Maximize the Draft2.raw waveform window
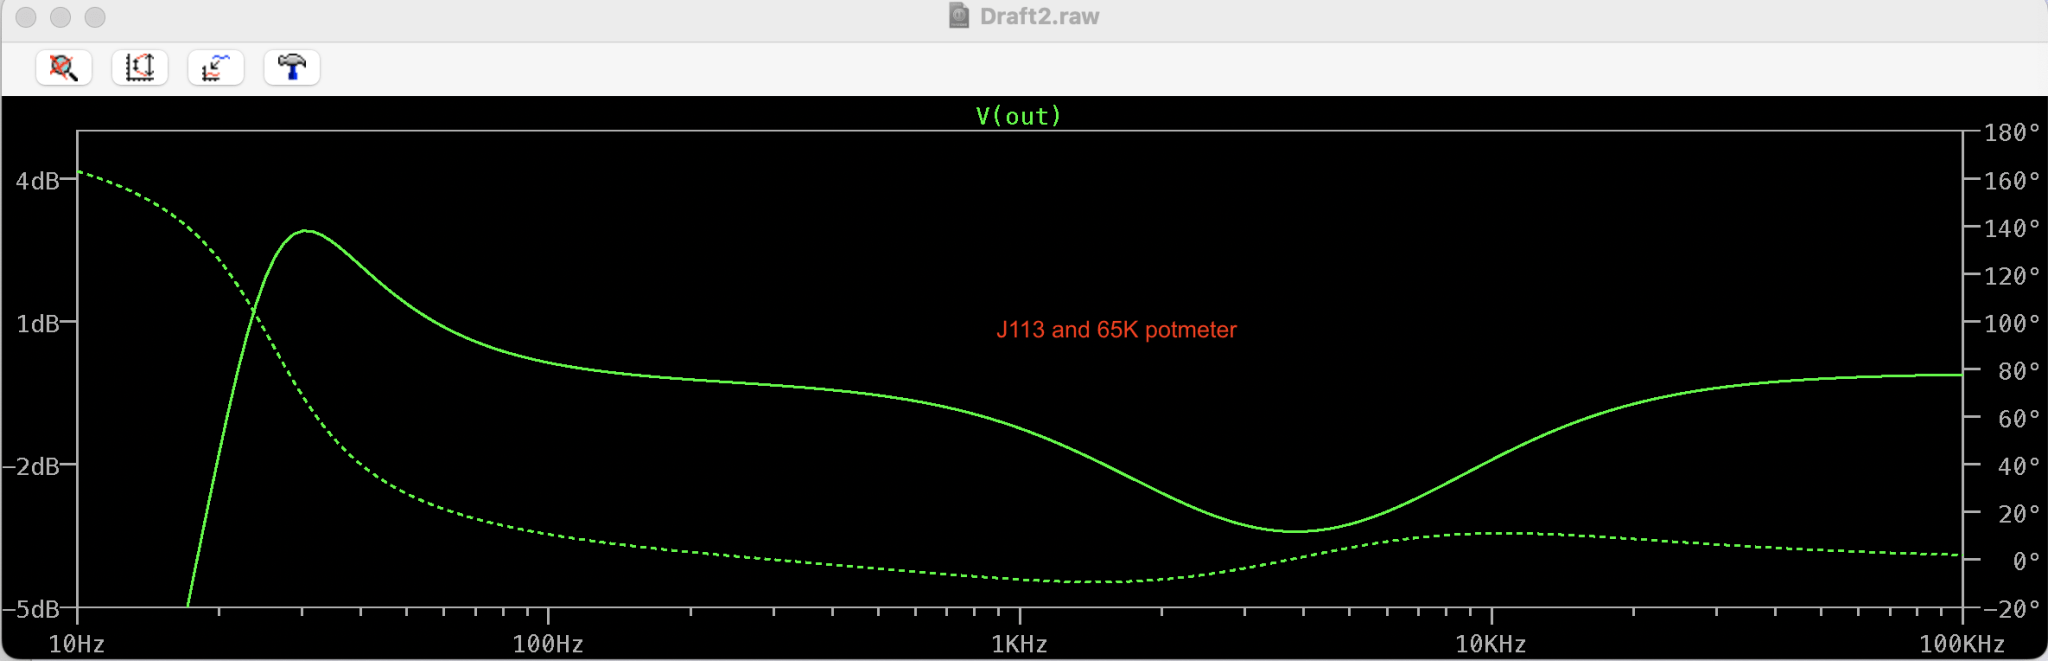The width and height of the screenshot is (2048, 661). (95, 17)
